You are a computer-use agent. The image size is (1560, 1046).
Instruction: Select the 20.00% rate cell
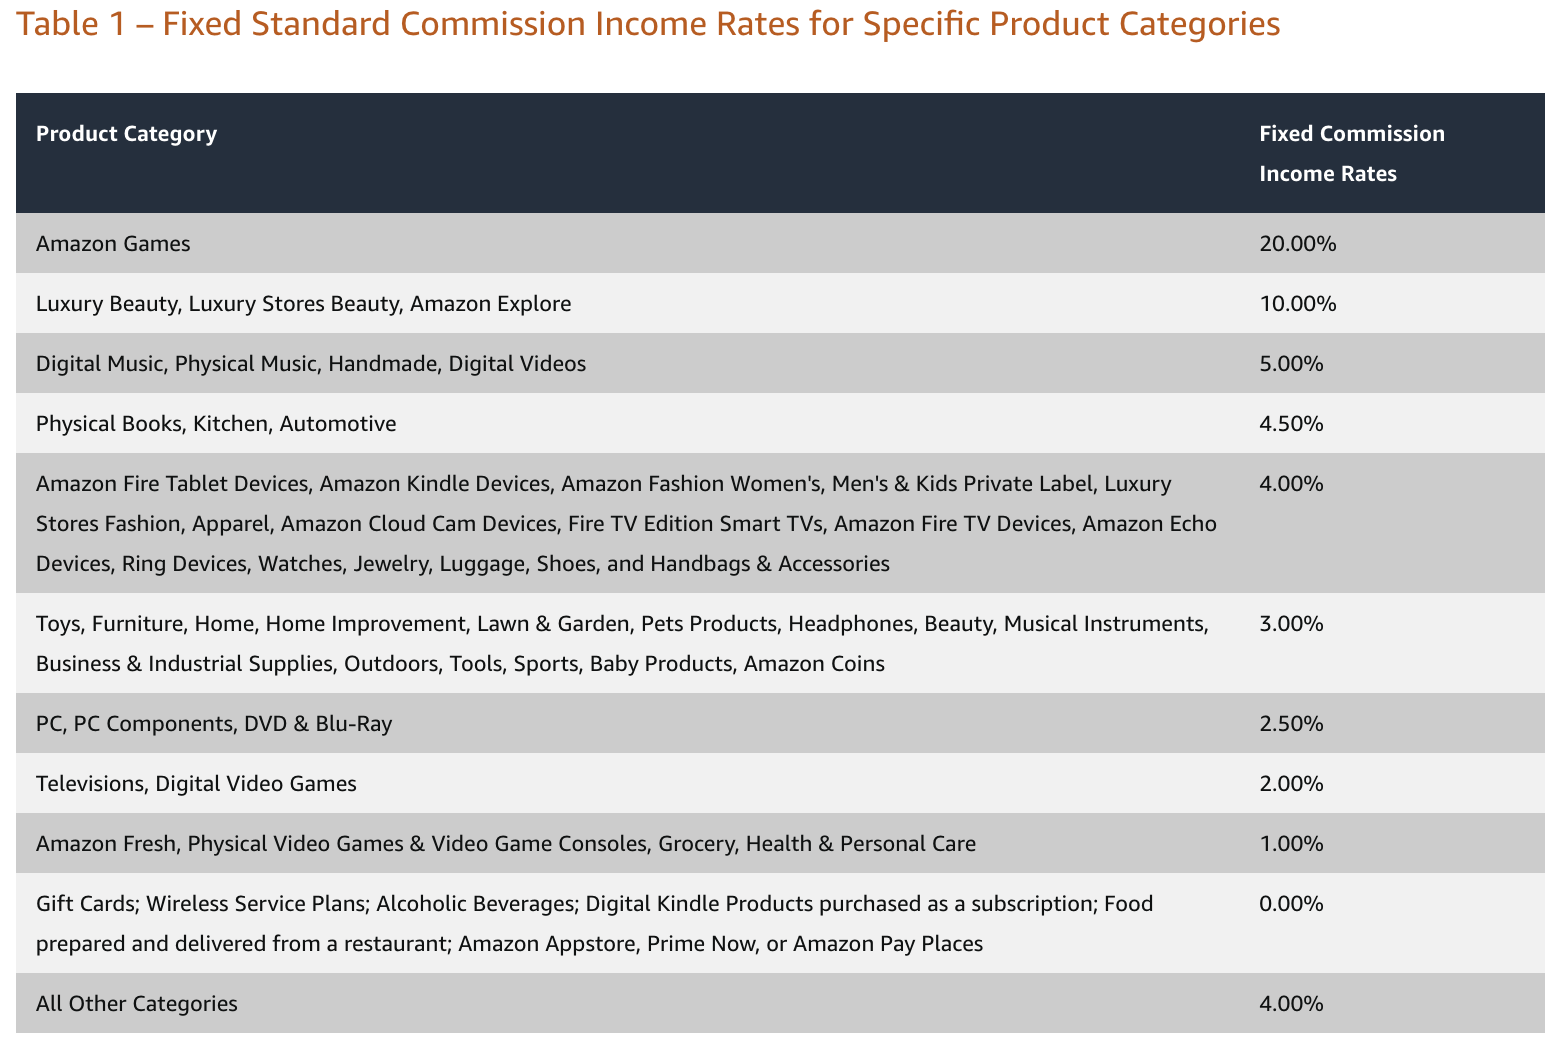[1297, 243]
